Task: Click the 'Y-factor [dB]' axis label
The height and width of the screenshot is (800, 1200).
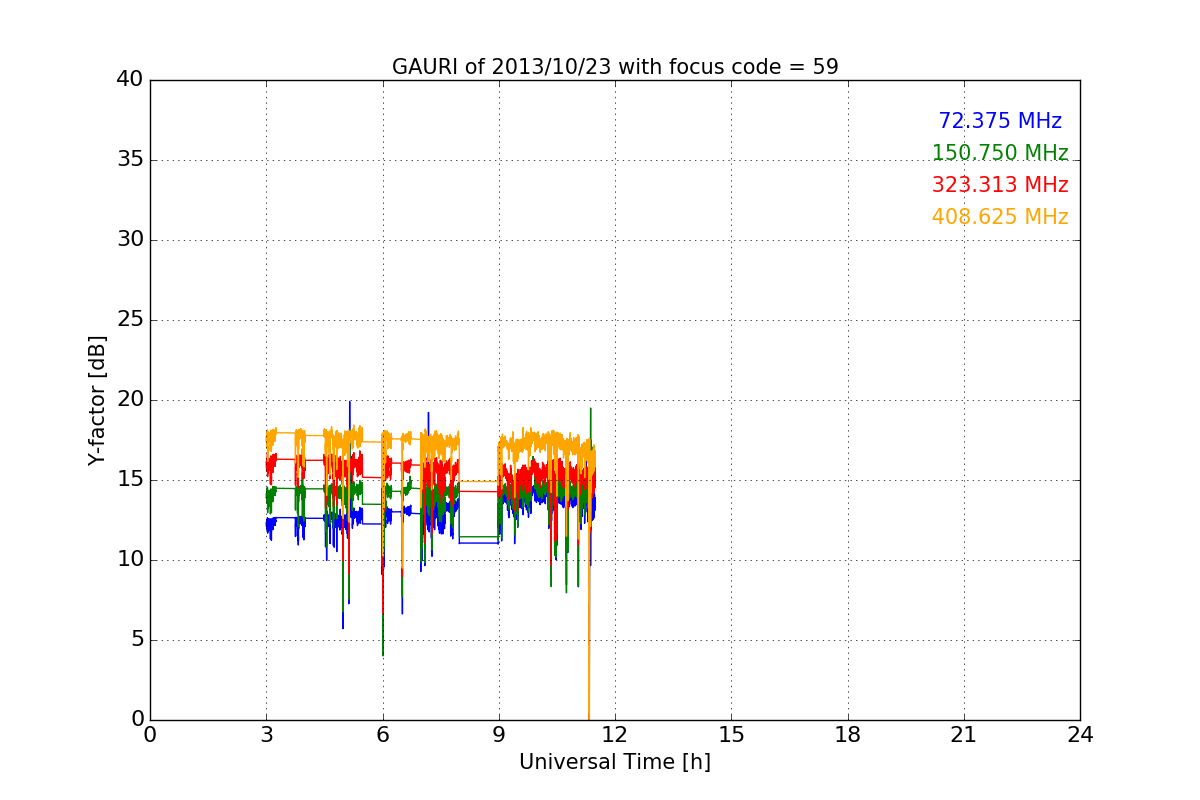Action: coord(97,400)
